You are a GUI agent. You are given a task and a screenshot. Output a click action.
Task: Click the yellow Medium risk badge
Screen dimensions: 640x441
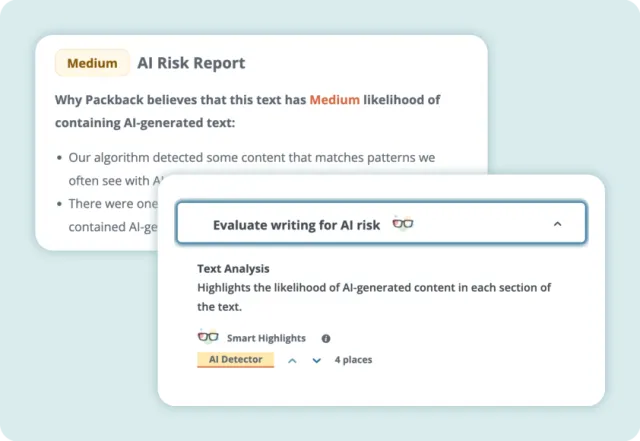[92, 63]
